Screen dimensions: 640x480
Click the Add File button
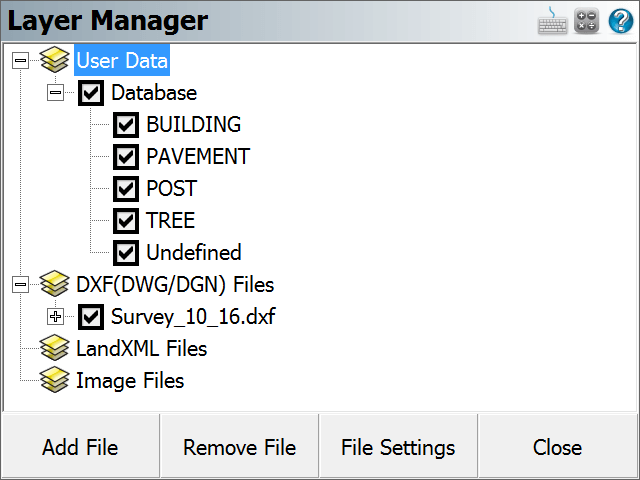80,447
